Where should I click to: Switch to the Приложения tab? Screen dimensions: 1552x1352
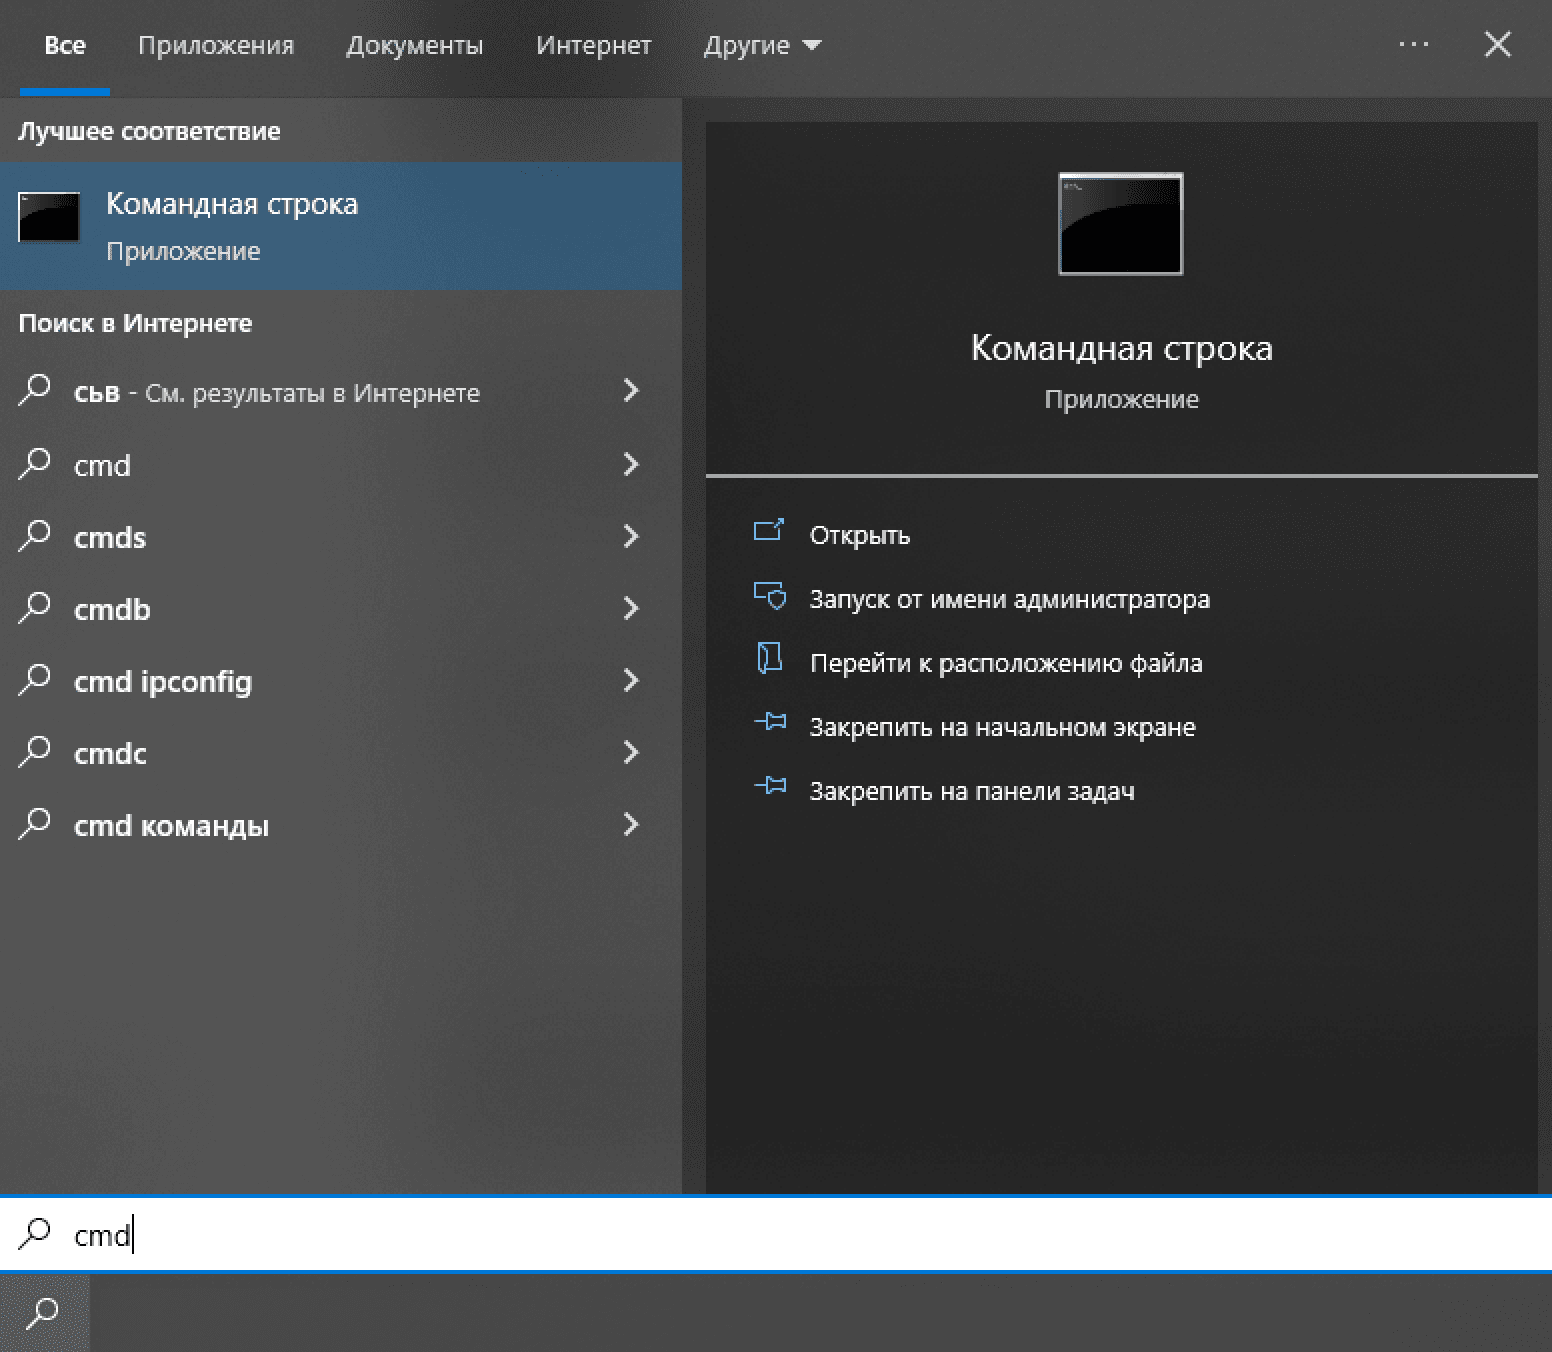click(216, 46)
